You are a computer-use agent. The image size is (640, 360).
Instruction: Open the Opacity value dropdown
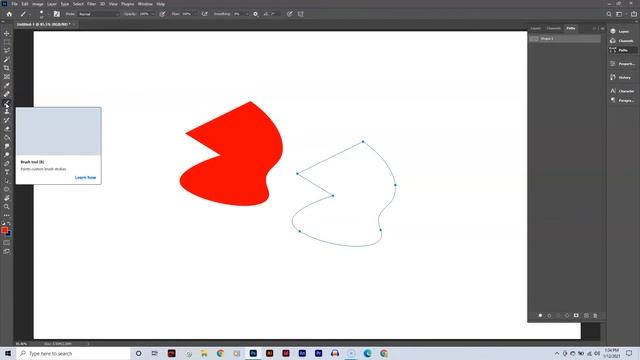pos(153,14)
